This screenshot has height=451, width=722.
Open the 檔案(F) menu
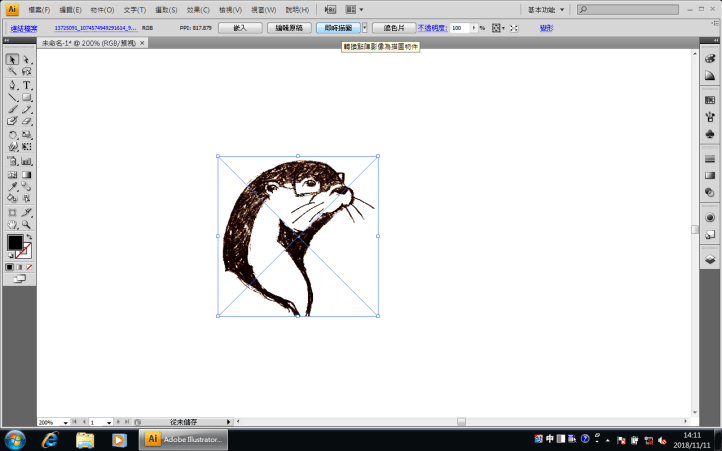[x=39, y=9]
